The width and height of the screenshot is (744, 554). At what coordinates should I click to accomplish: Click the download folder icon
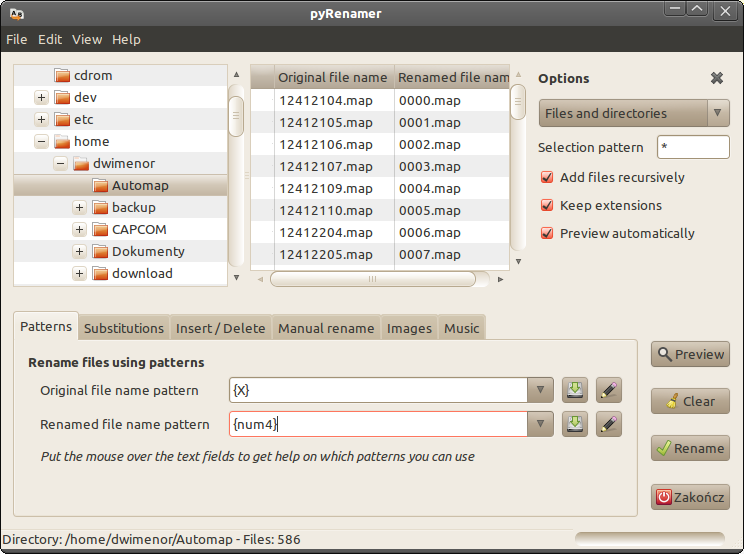coord(100,273)
